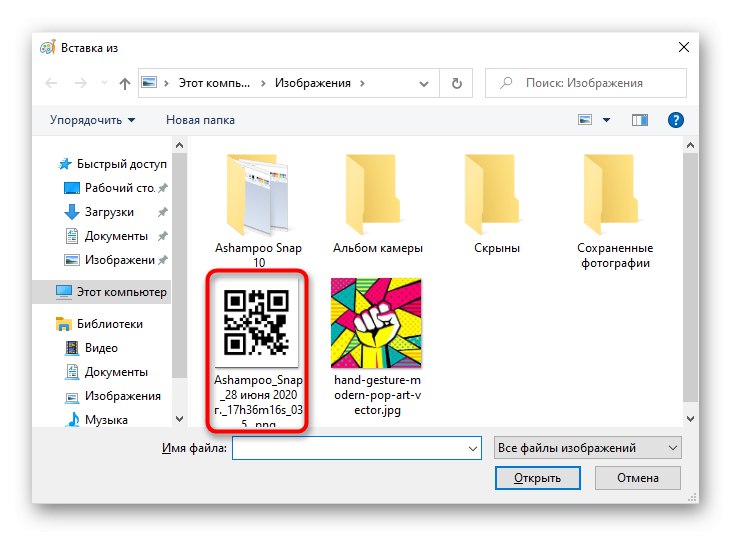The image size is (731, 536).
Task: Open 'Документы' under Библиотеки
Action: 116,372
